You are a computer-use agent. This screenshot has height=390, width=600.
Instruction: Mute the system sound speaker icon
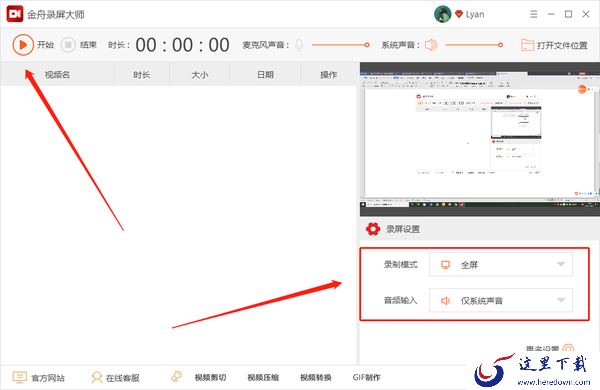431,45
